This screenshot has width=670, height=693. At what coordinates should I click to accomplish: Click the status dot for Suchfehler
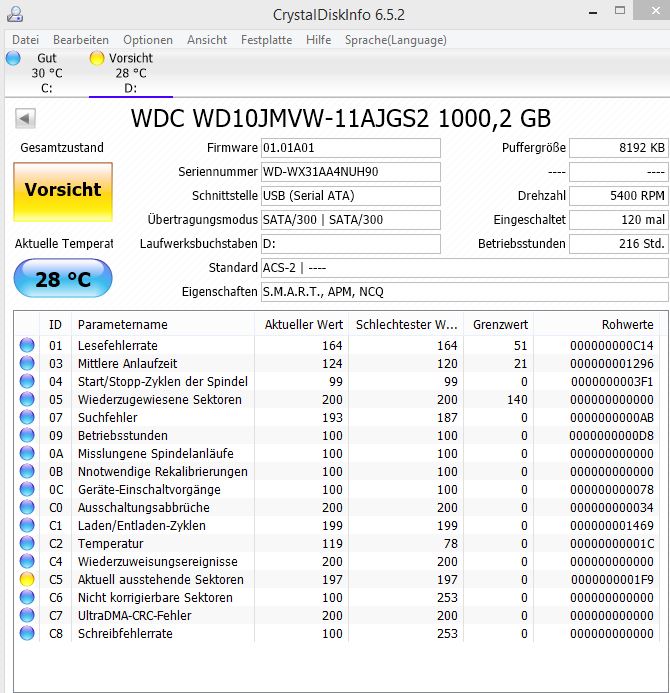[x=27, y=417]
